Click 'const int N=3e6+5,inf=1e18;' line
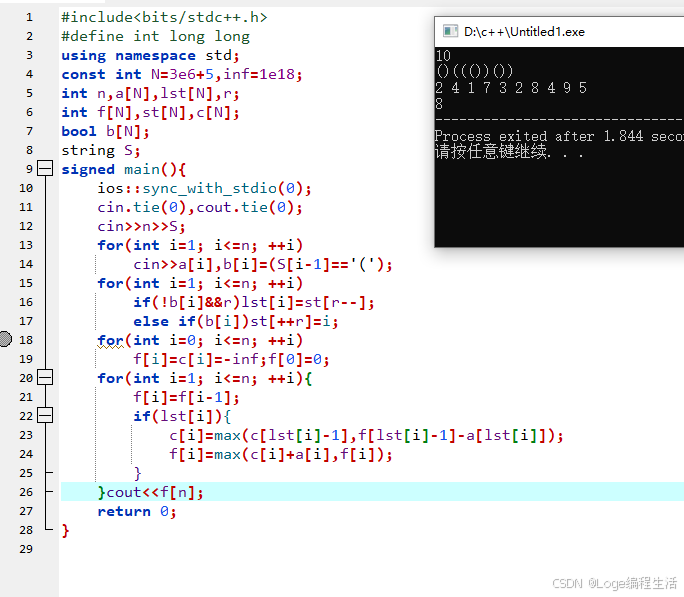This screenshot has height=597, width=684. (181, 74)
